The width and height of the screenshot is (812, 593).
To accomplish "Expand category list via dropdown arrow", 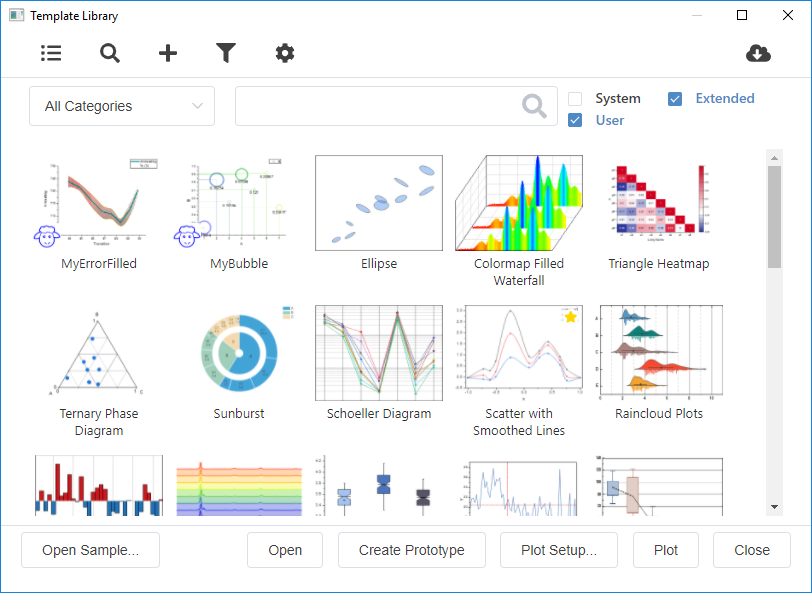I will (x=198, y=105).
